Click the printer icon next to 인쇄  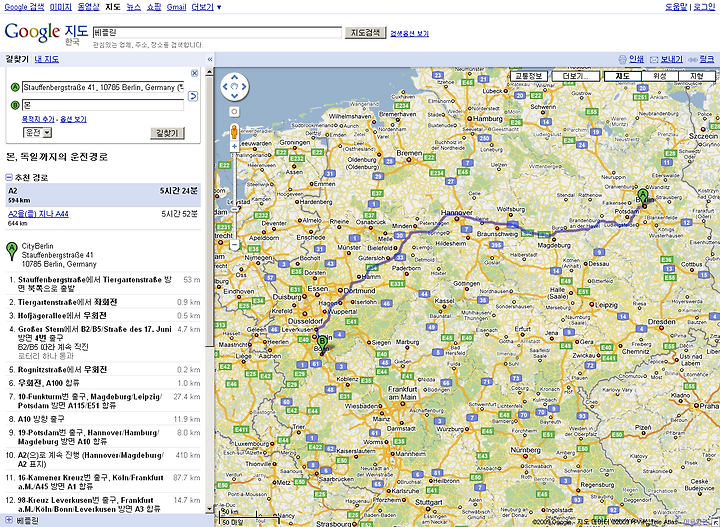(x=622, y=59)
